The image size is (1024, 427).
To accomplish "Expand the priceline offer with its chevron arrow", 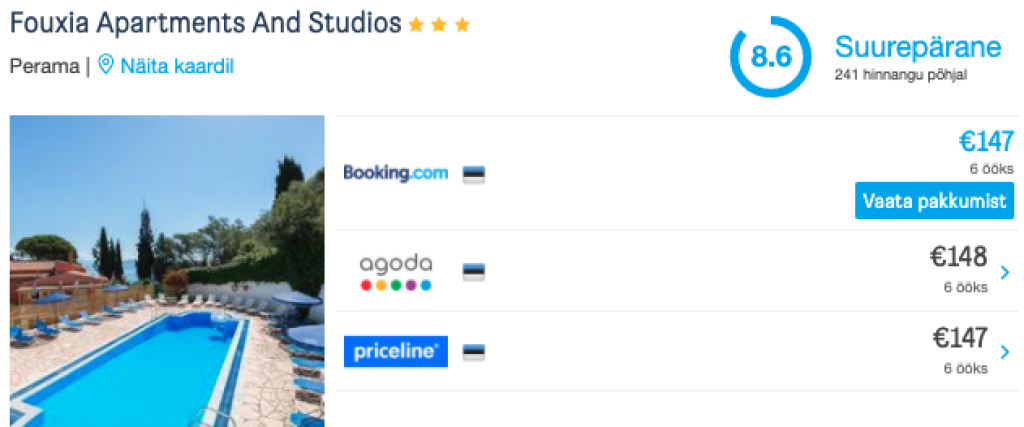I will point(1004,352).
